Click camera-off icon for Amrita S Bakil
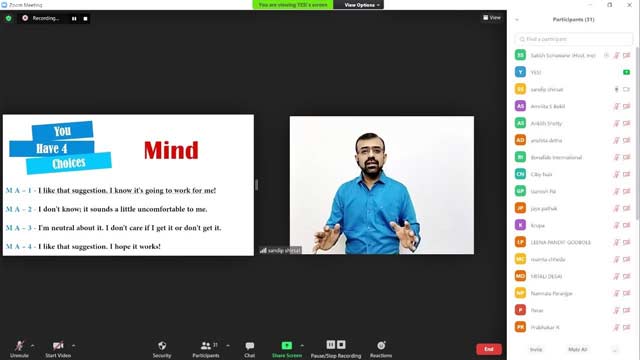The image size is (640, 360). pos(627,107)
